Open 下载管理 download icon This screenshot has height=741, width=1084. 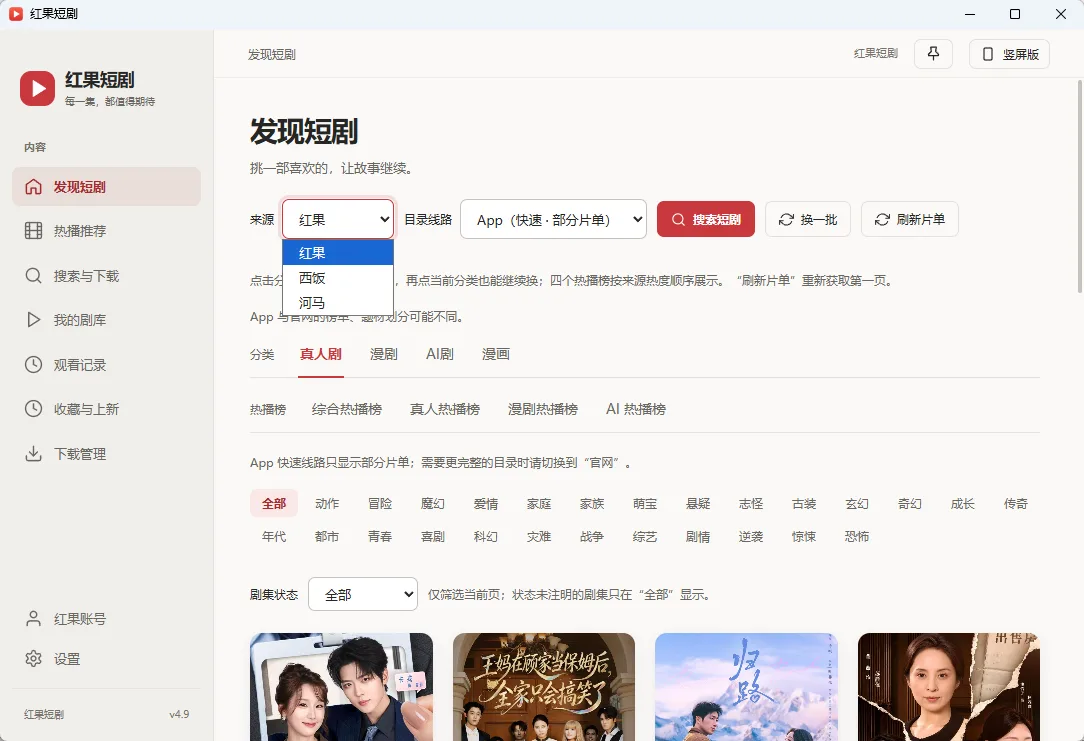click(33, 453)
